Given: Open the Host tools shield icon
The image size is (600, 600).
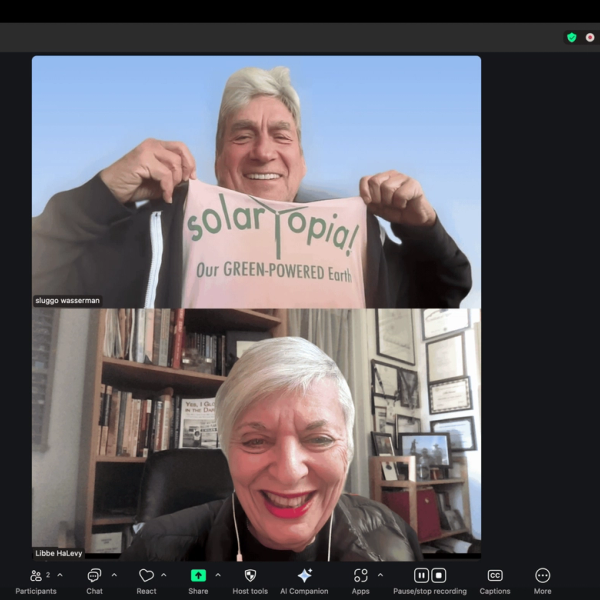Looking at the screenshot, I should 250,576.
